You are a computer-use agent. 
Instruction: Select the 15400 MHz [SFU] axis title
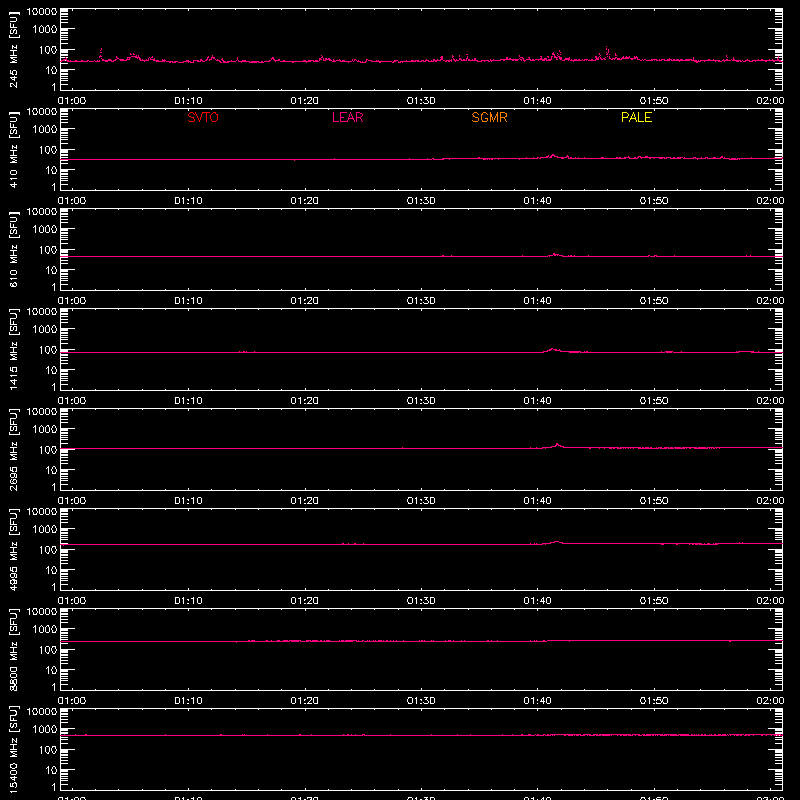[14, 749]
